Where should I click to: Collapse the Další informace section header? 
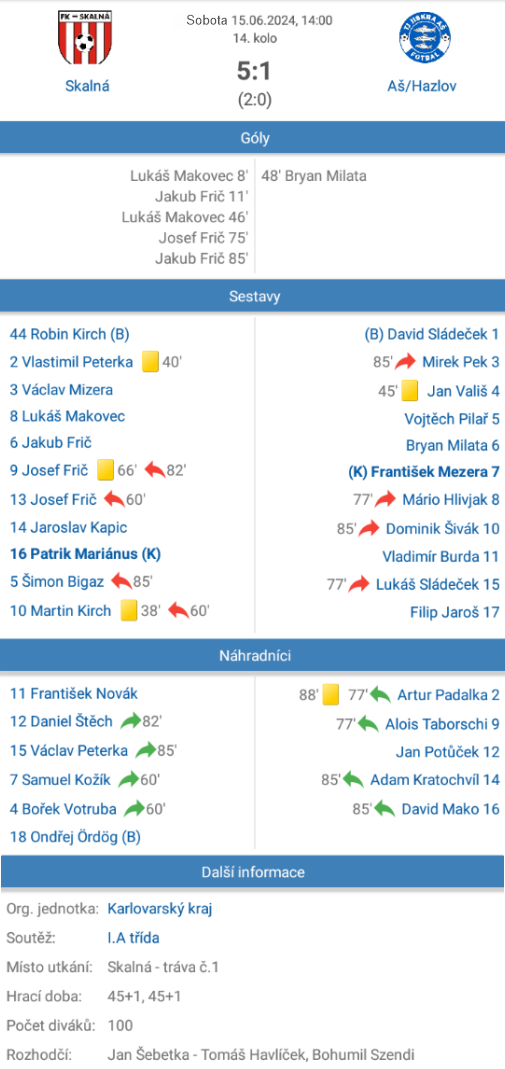(252, 872)
